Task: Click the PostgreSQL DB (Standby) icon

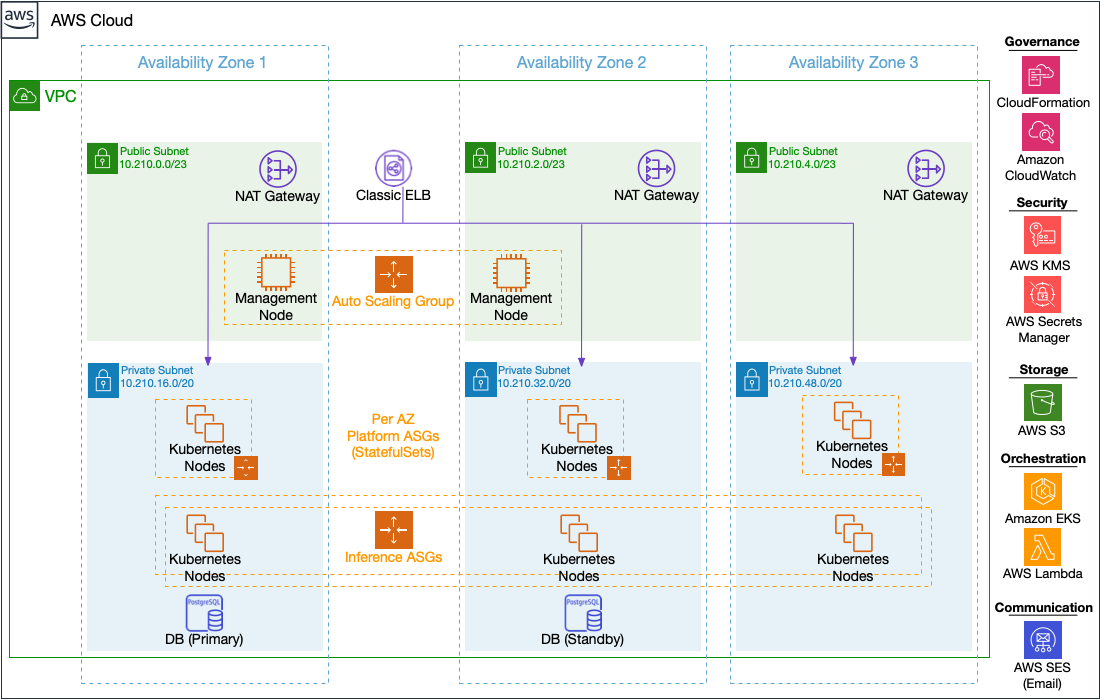Action: click(583, 613)
